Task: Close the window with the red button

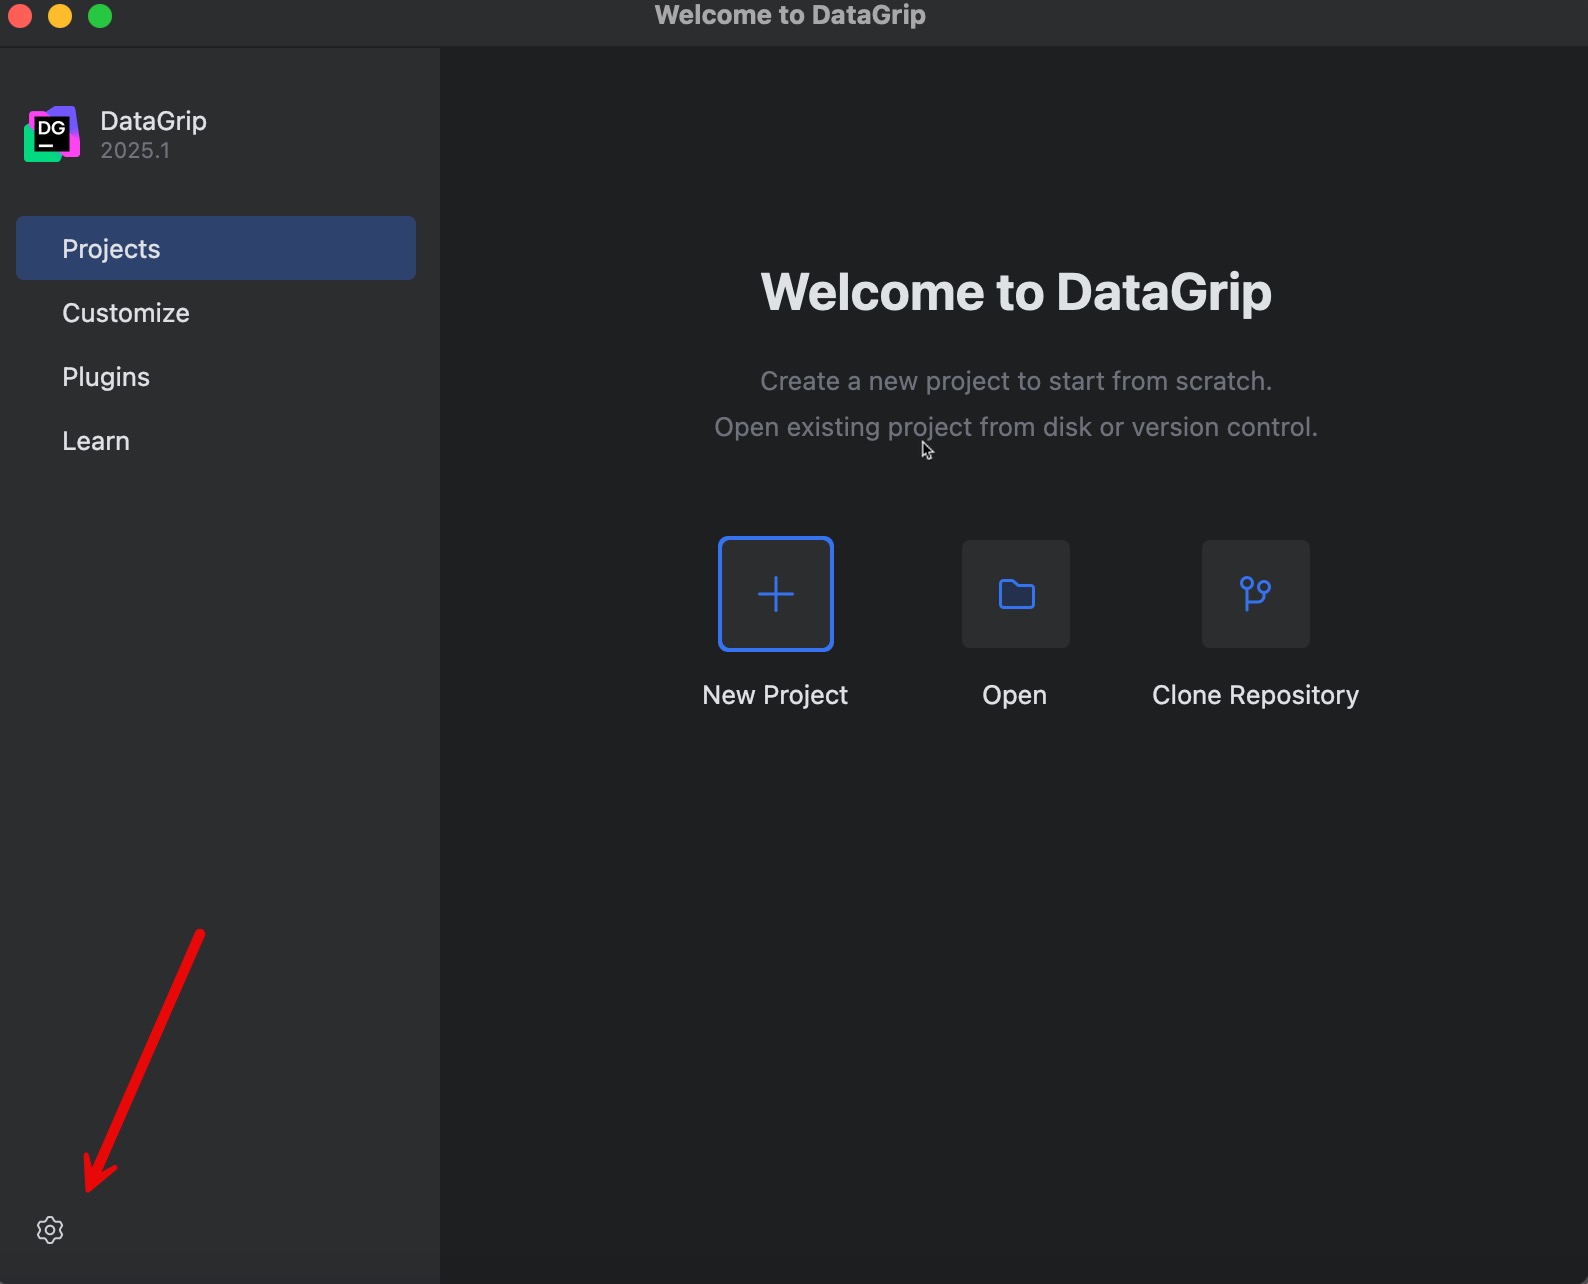Action: point(20,15)
